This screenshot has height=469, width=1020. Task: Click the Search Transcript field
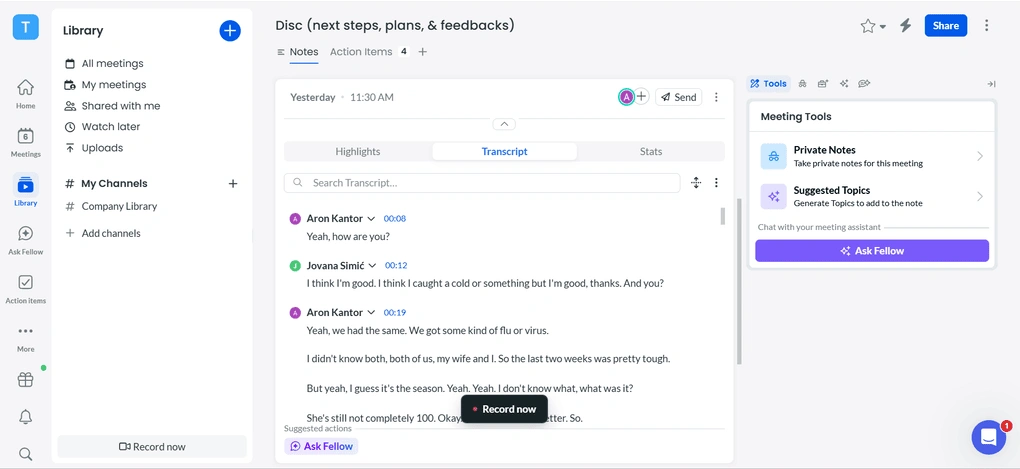[490, 183]
